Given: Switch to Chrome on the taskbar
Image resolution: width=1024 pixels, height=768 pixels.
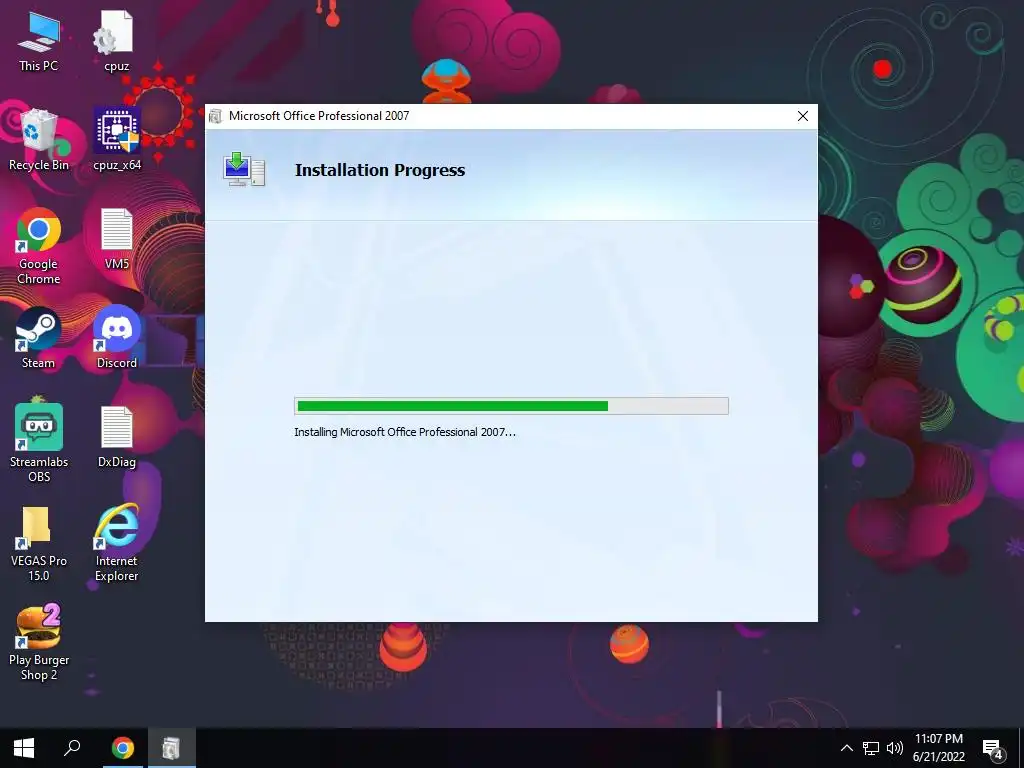Looking at the screenshot, I should (x=122, y=748).
